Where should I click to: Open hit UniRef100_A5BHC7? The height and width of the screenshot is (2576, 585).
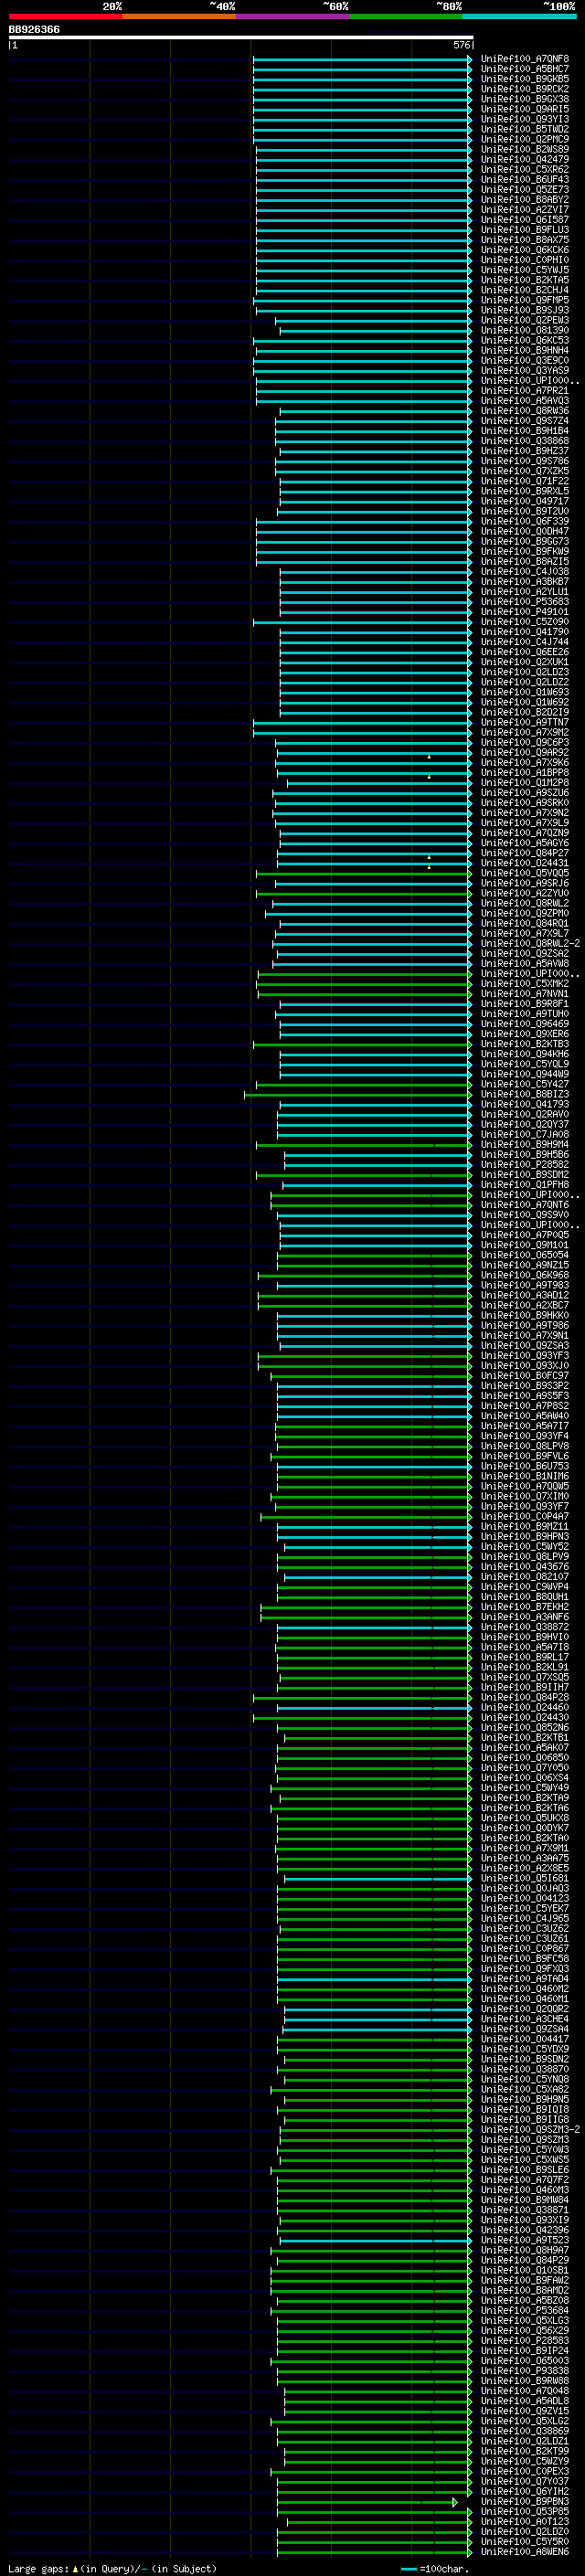coord(524,69)
